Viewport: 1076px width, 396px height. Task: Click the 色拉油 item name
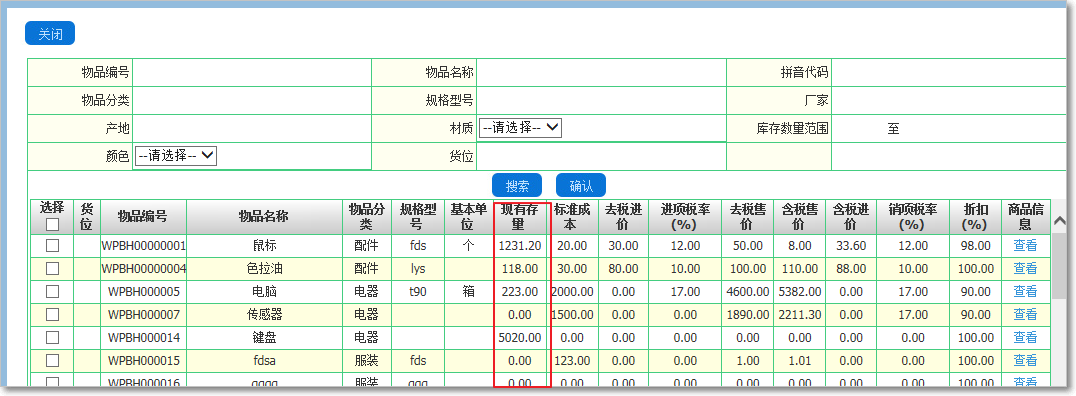pyautogui.click(x=264, y=269)
